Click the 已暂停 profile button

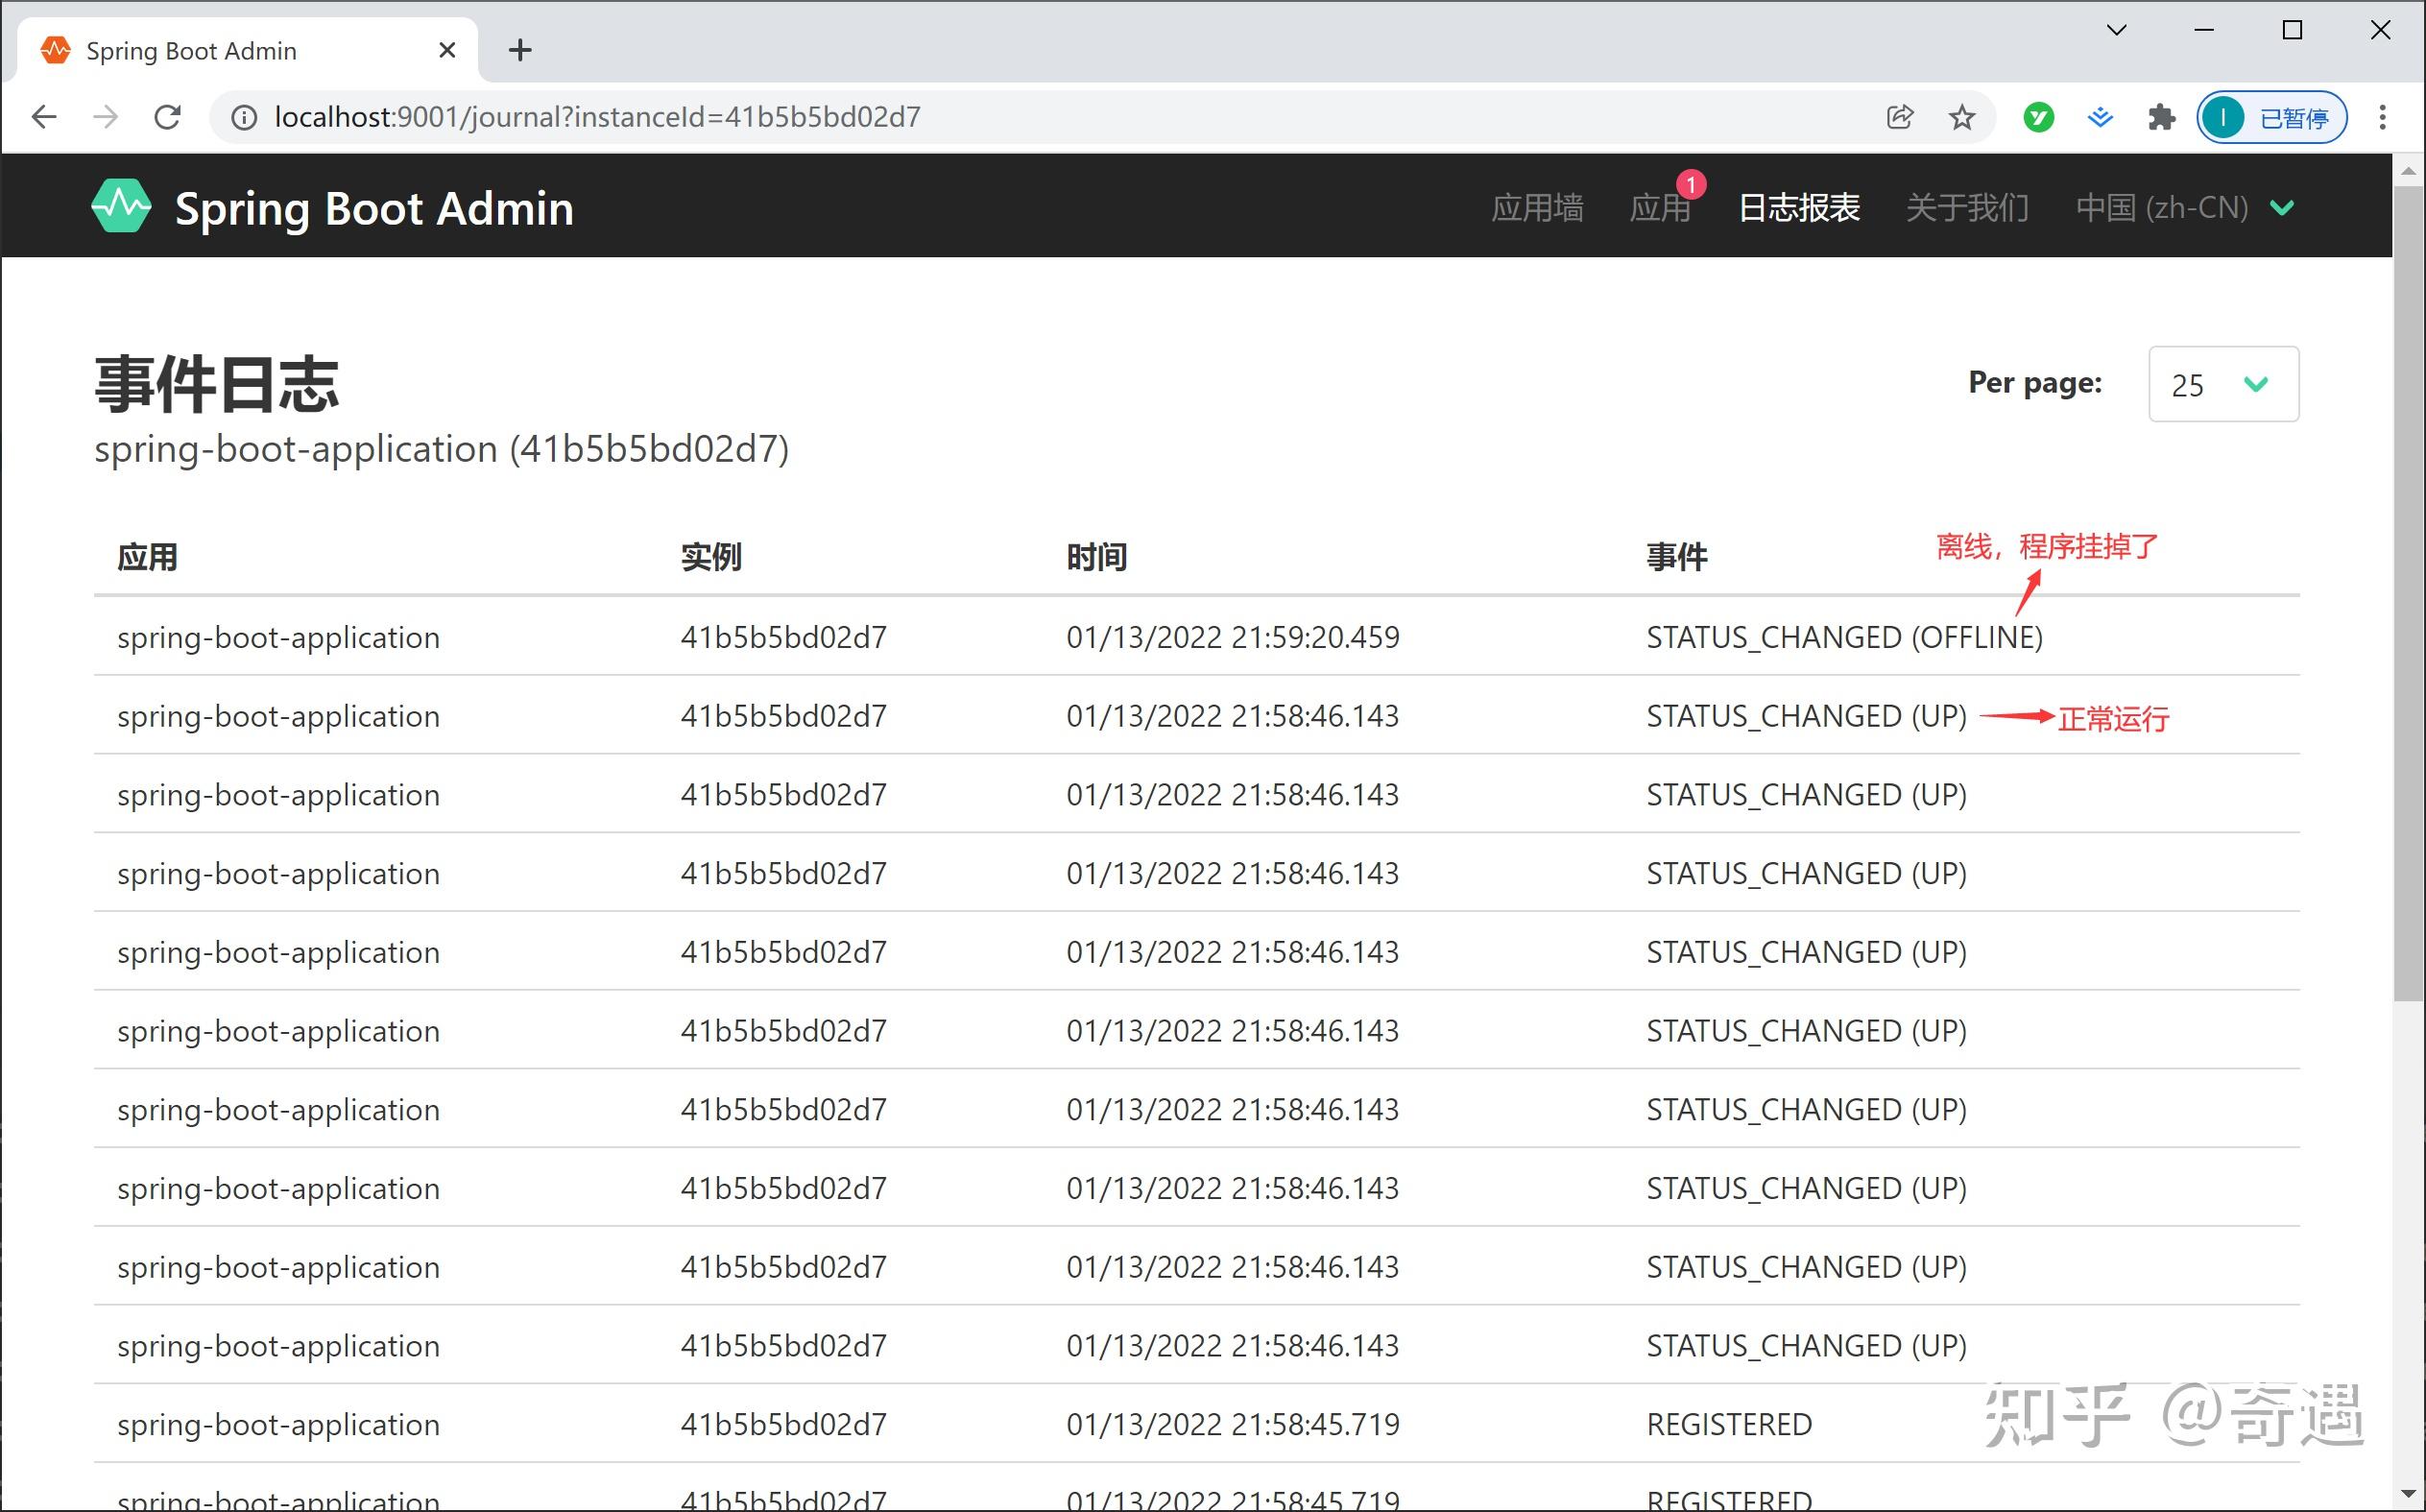click(x=2271, y=117)
